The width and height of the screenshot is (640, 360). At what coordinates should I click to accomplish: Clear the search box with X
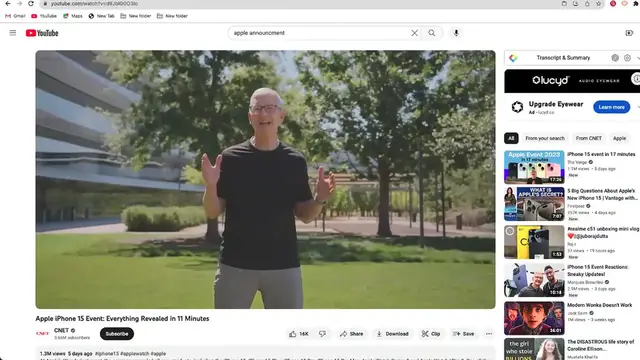[x=414, y=33]
